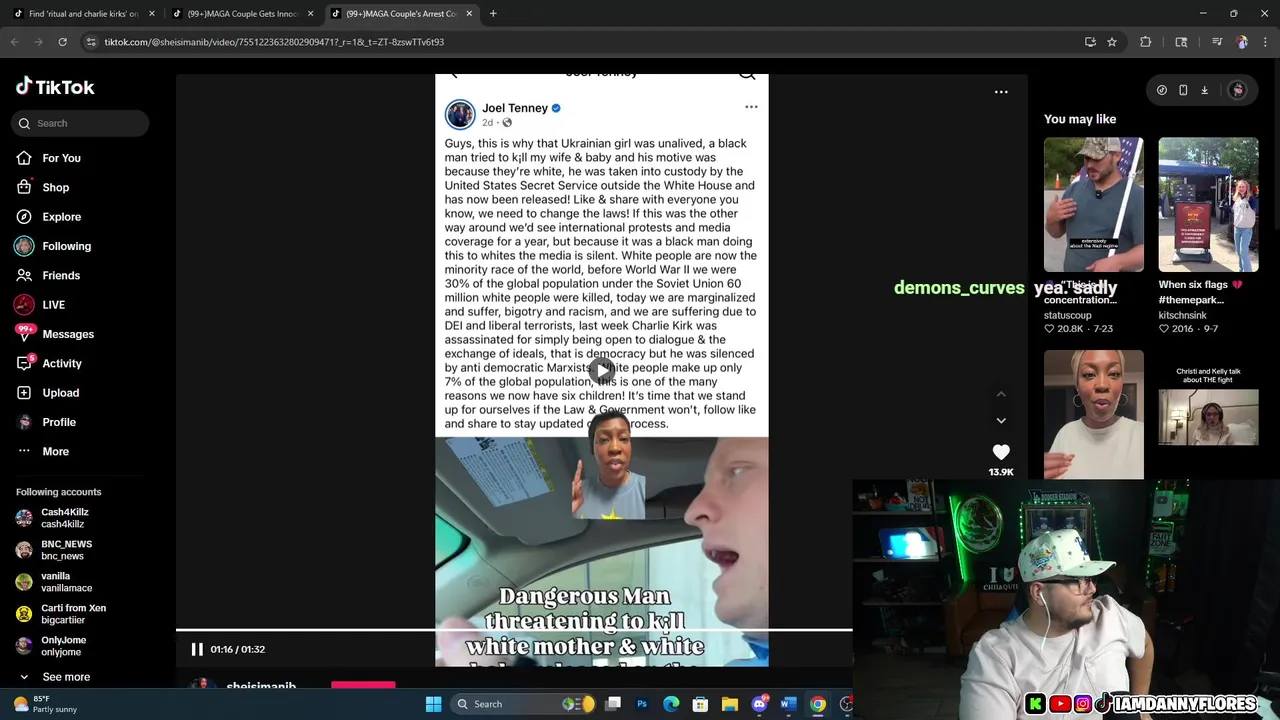1280x720 pixels.
Task: Open the video options three-dot menu
Action: point(1001,92)
